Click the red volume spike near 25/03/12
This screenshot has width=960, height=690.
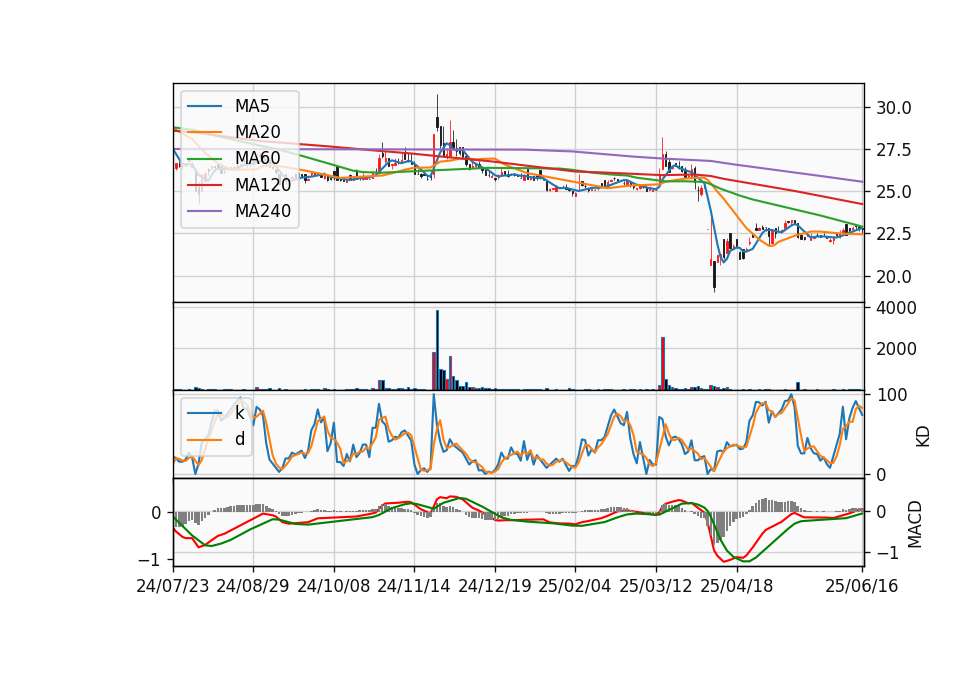tap(663, 364)
